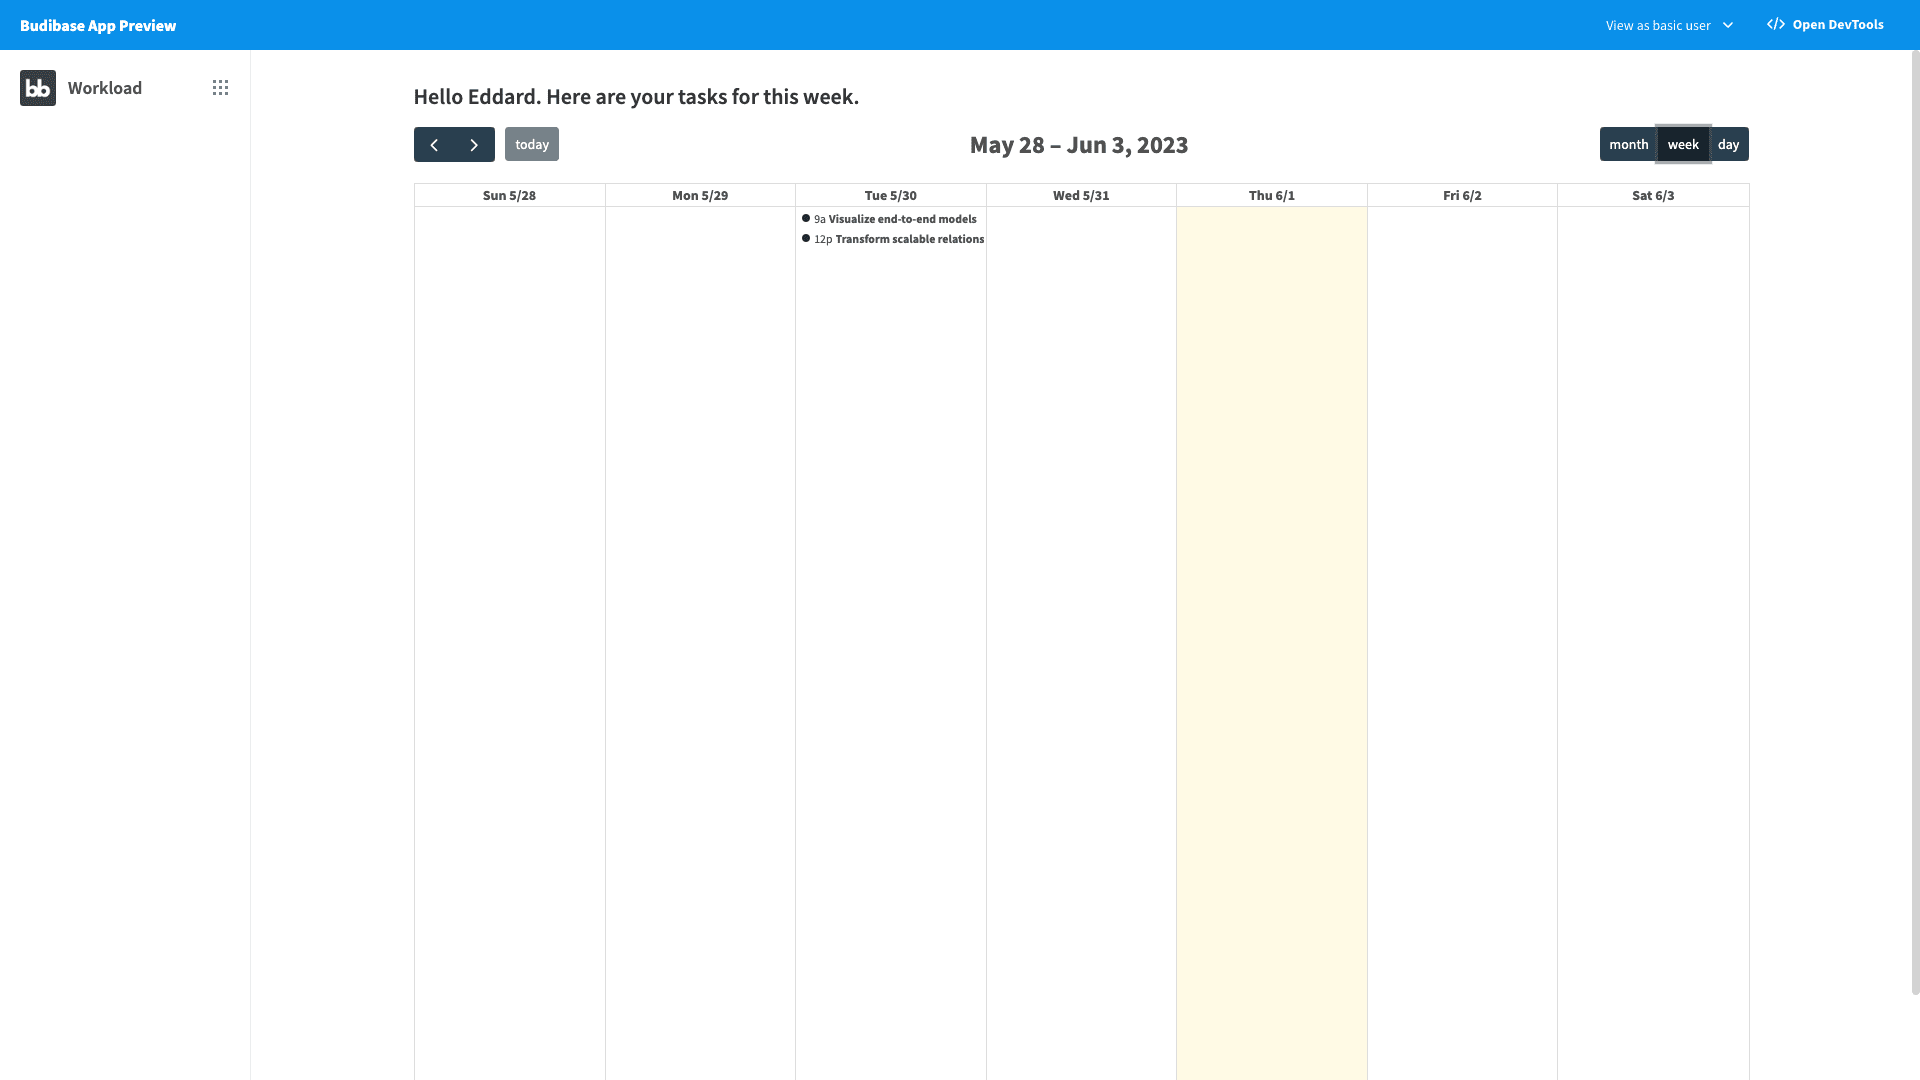Go to previous week with left arrow
This screenshot has height=1080, width=1920.
(x=434, y=145)
